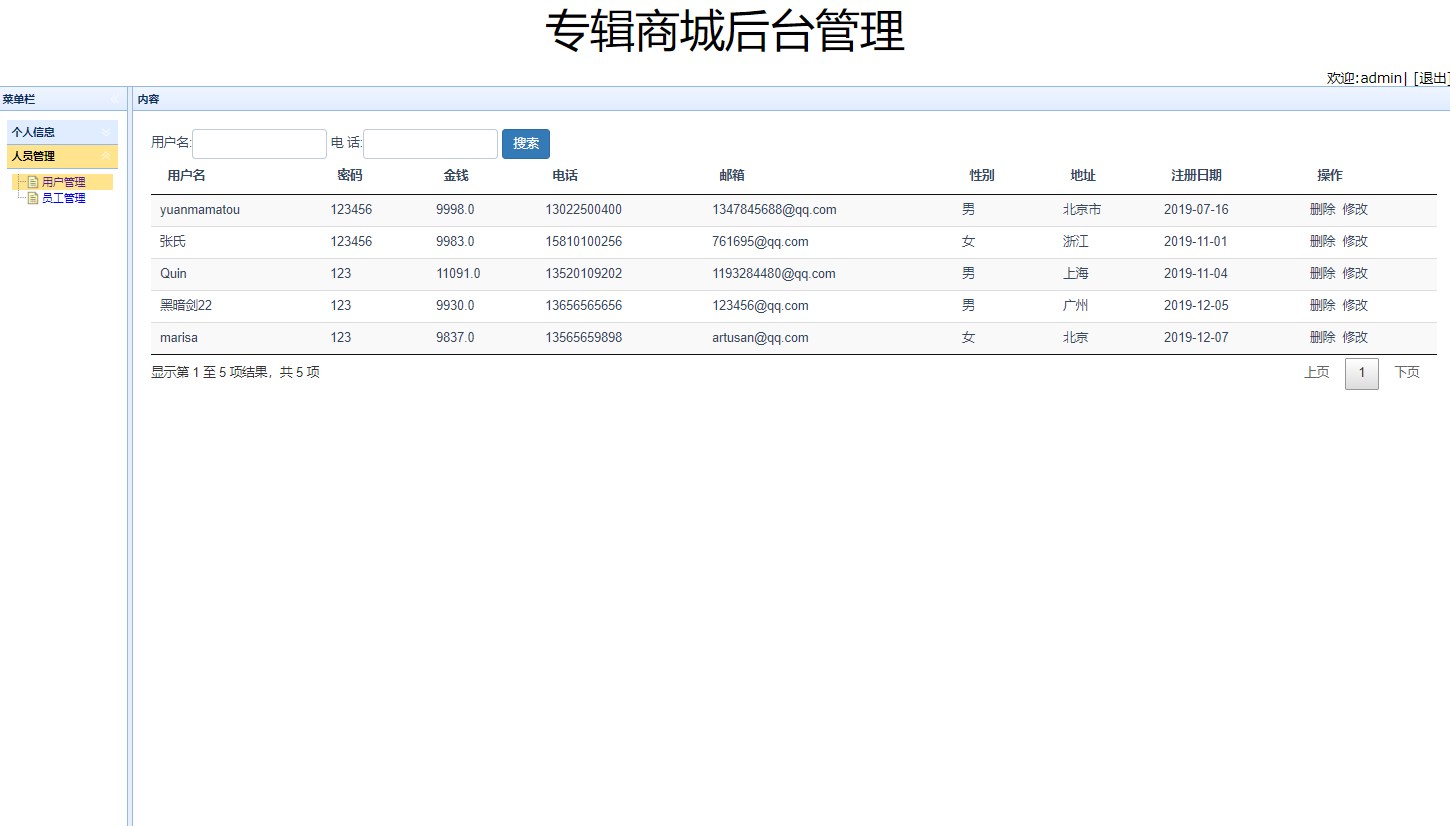Click the 用户名 search input field
This screenshot has height=826, width=1450.
[258, 143]
